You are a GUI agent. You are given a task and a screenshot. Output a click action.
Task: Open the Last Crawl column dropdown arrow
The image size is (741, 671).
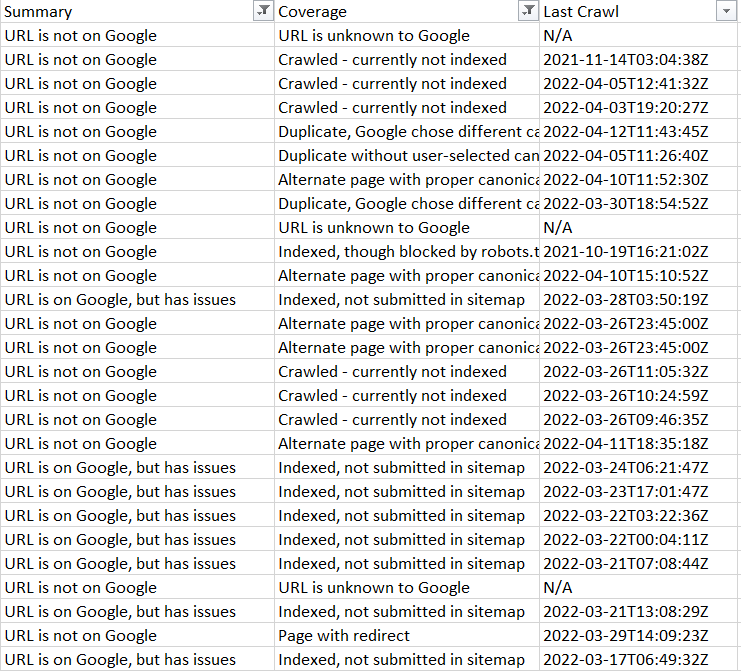[726, 11]
